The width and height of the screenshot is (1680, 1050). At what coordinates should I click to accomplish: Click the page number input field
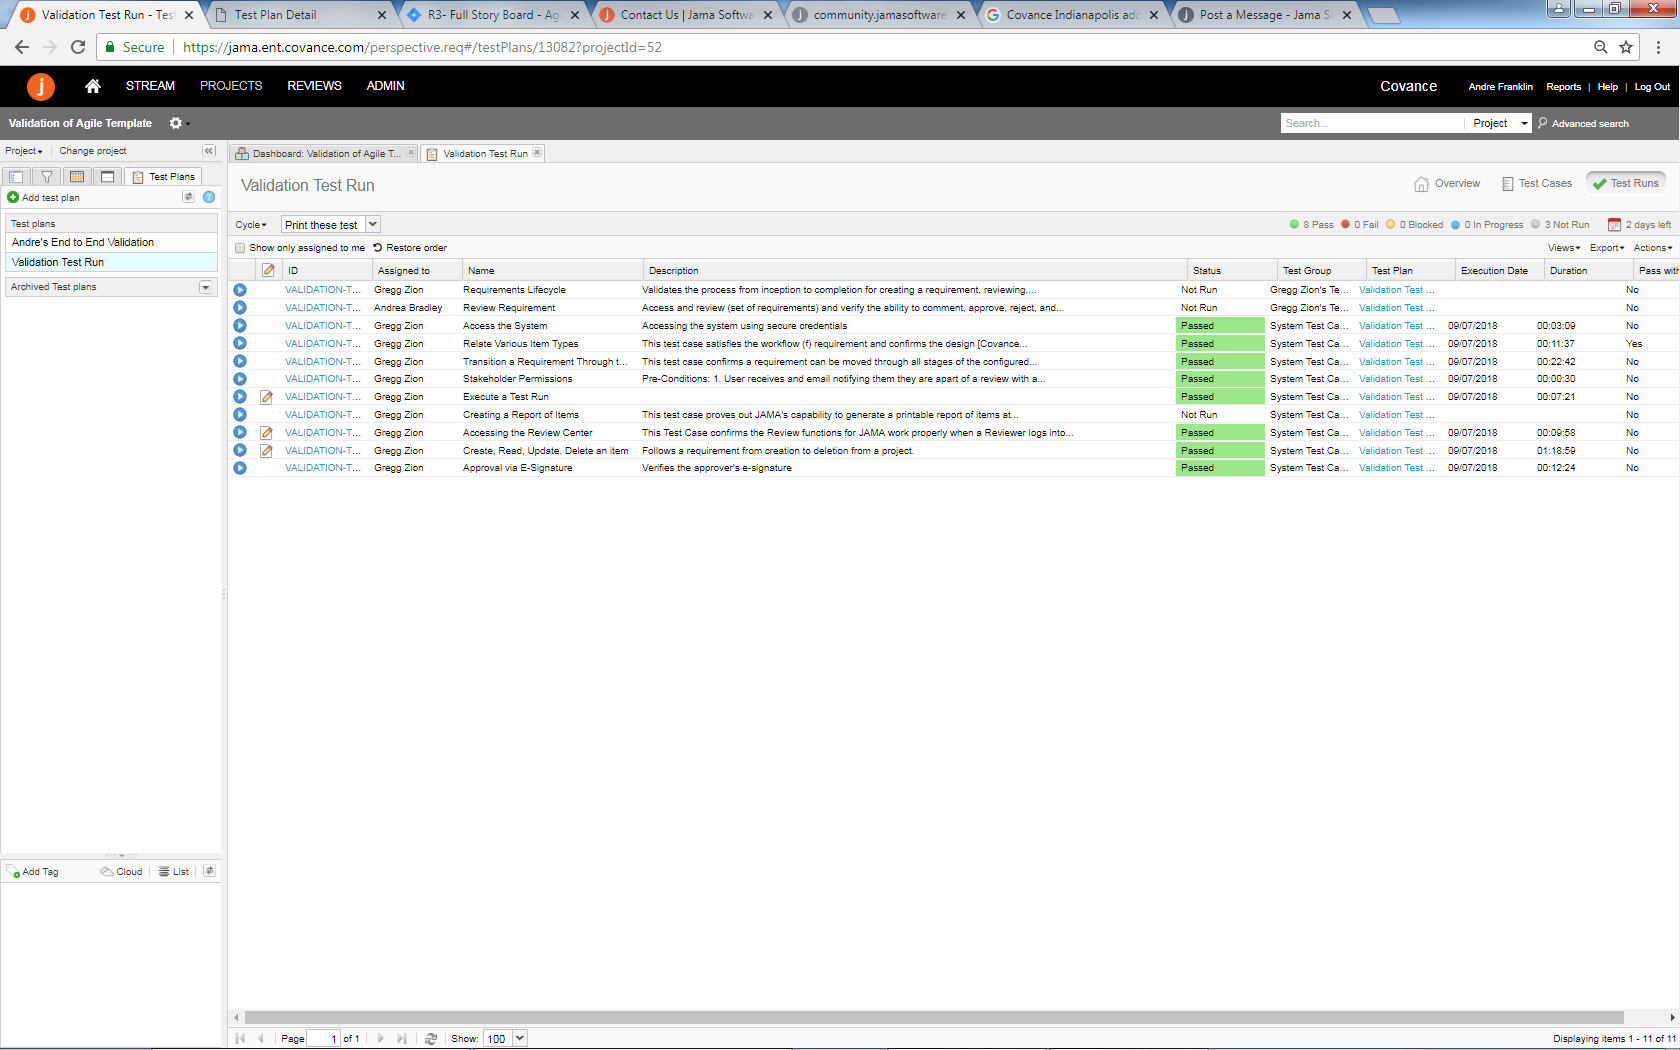(323, 1039)
